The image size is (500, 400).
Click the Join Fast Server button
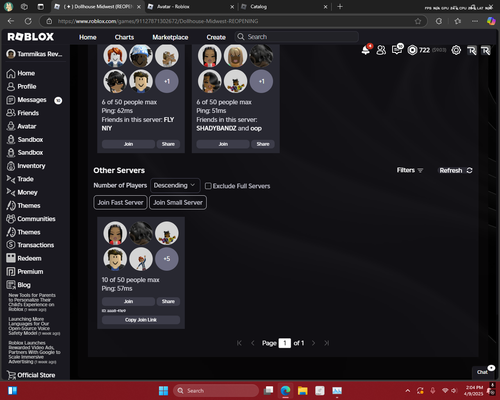pyautogui.click(x=120, y=202)
